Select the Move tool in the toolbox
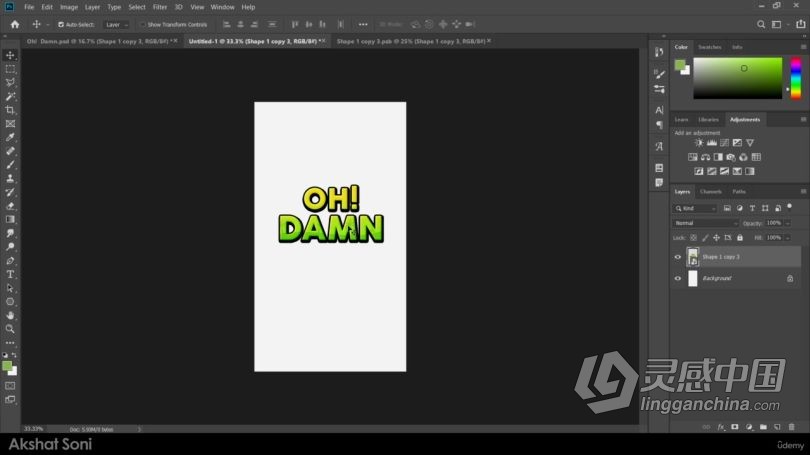This screenshot has width=810, height=455. (10, 55)
